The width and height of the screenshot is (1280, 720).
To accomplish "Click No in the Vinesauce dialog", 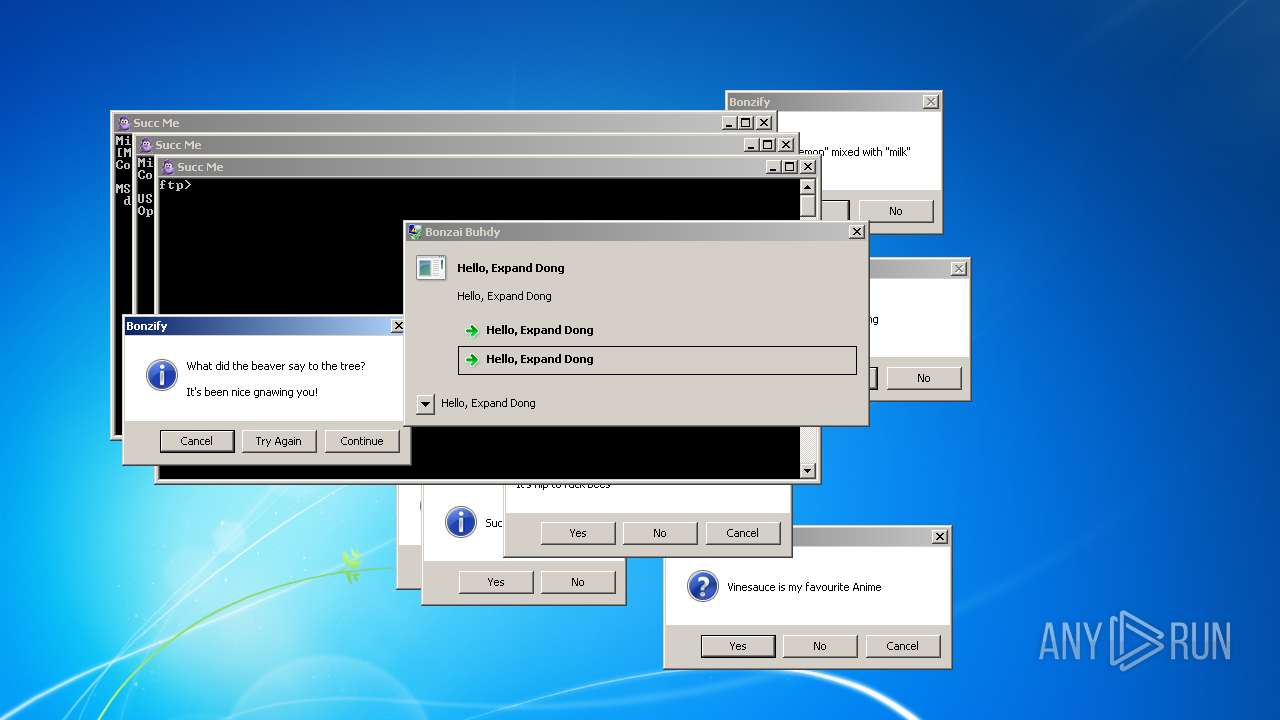I will click(x=820, y=646).
